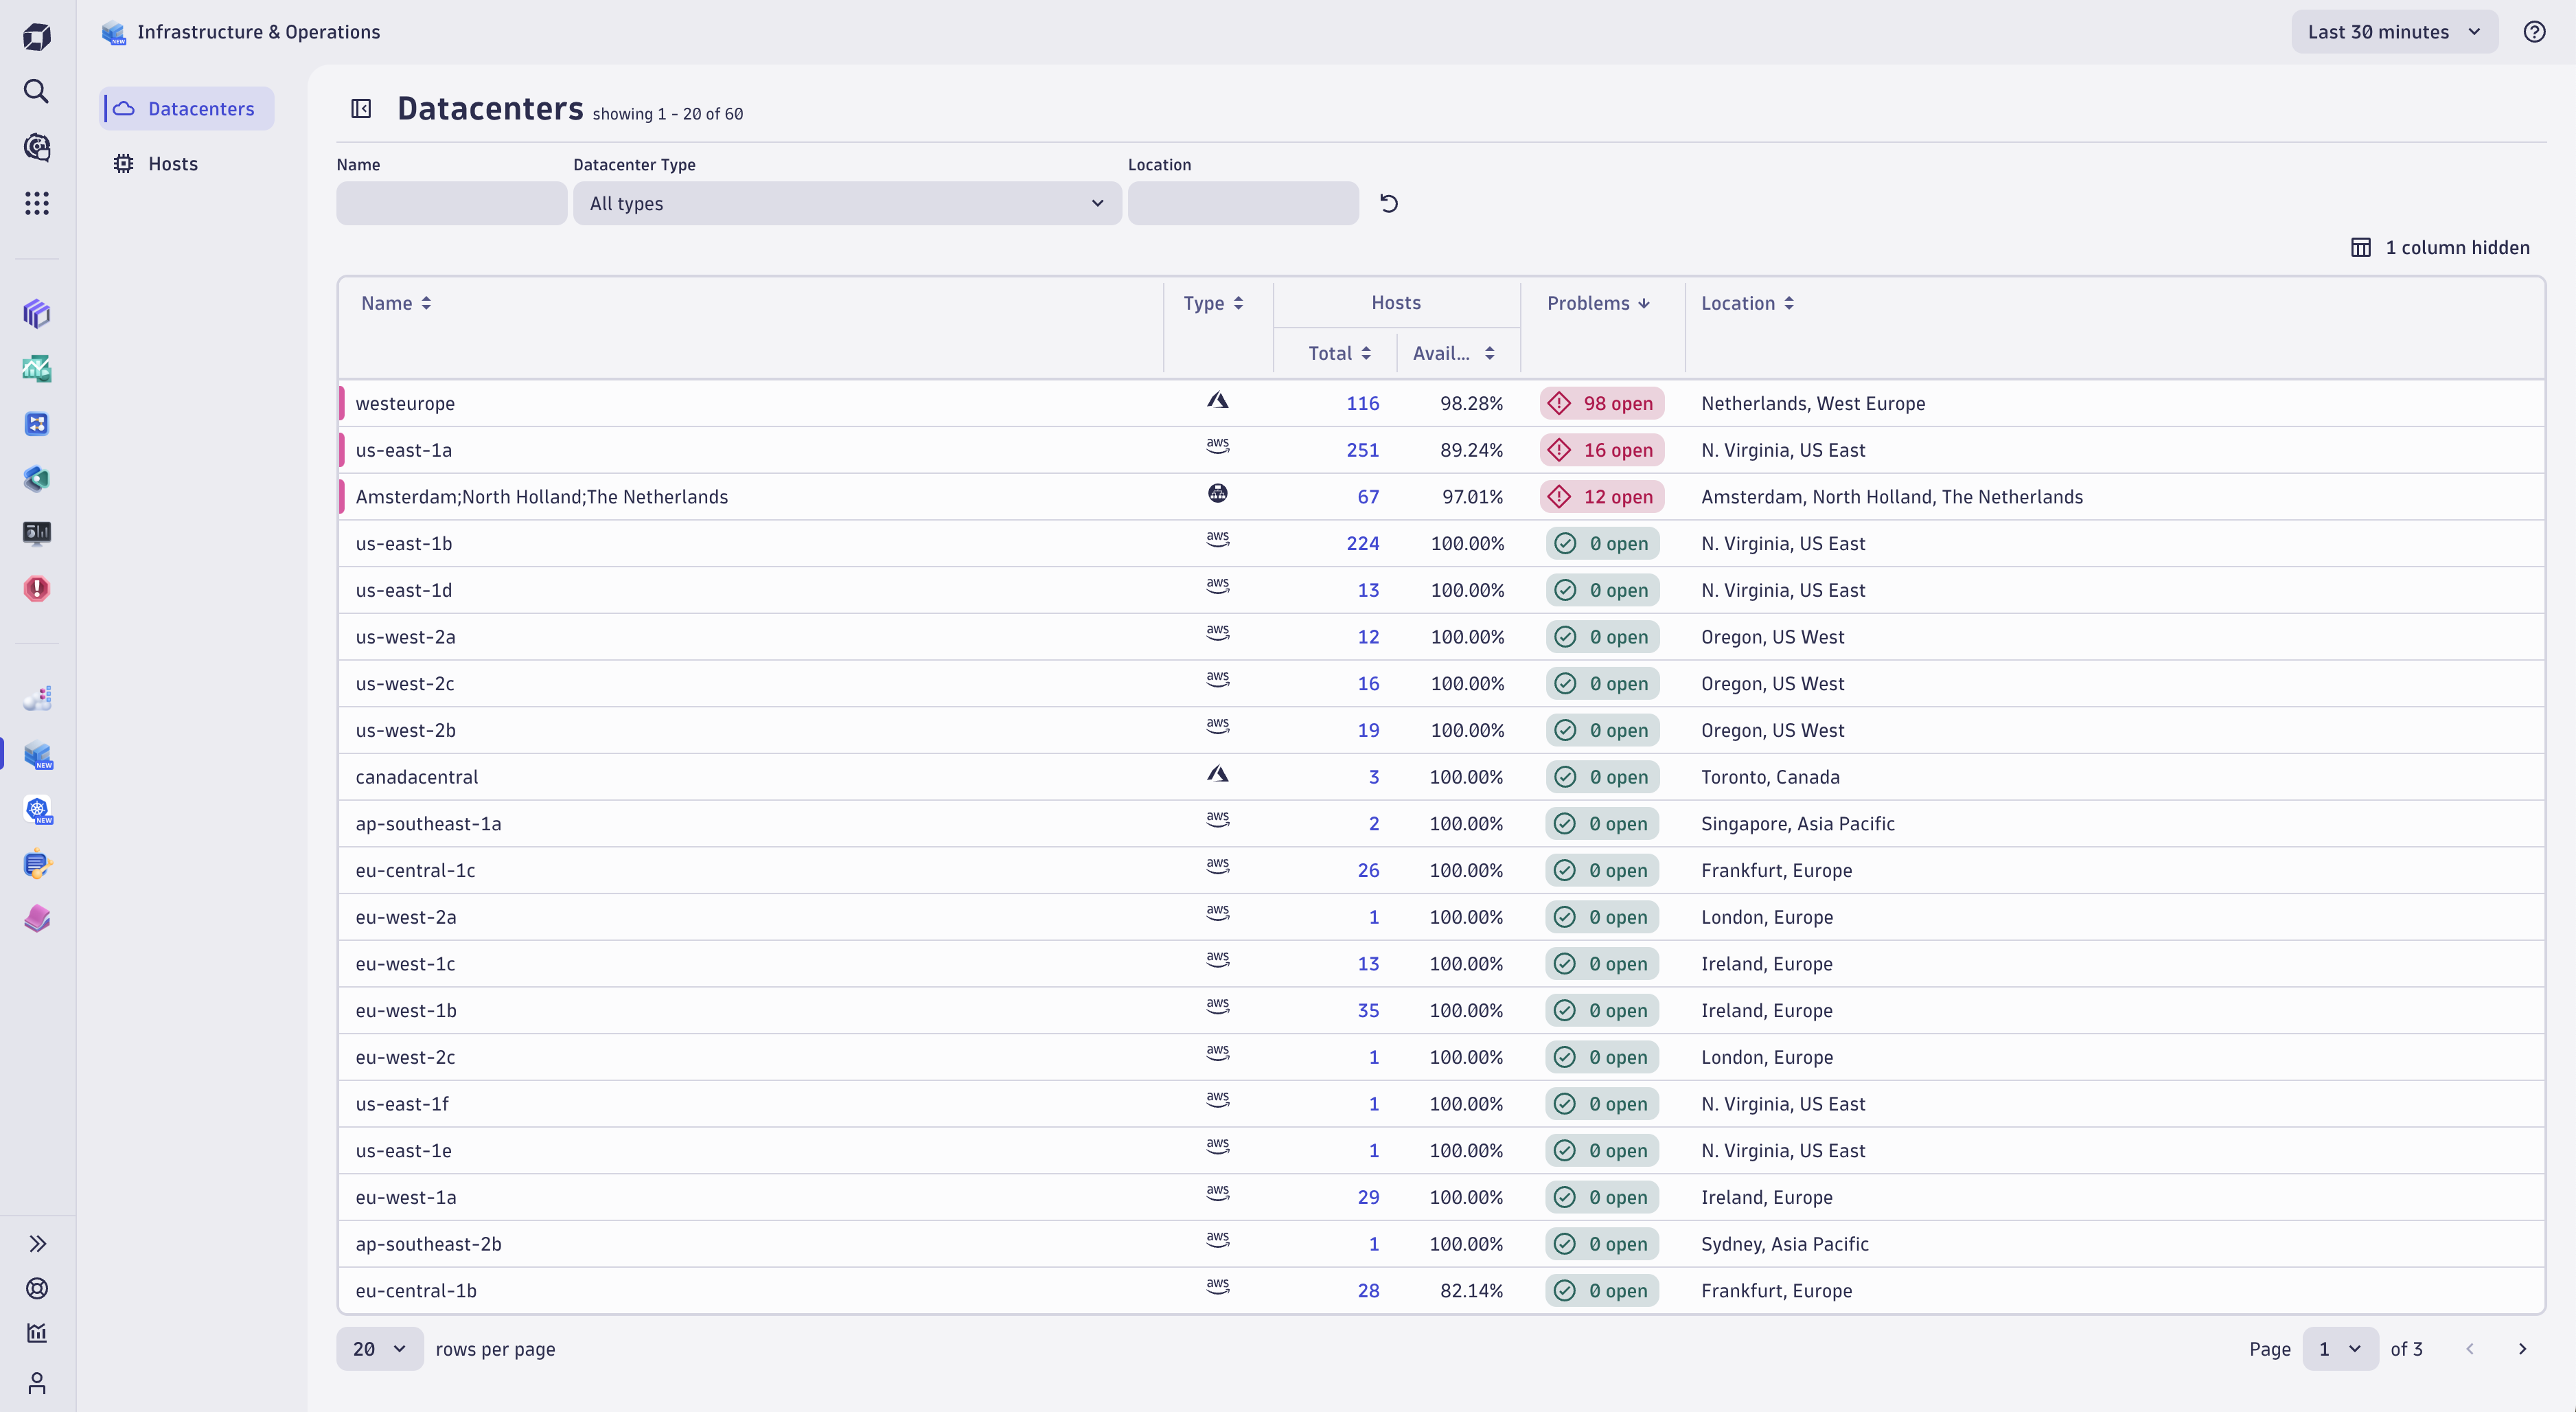Image resolution: width=2576 pixels, height=1412 pixels.
Task: Open the user account icon at sidebar bottom
Action: coord(37,1384)
